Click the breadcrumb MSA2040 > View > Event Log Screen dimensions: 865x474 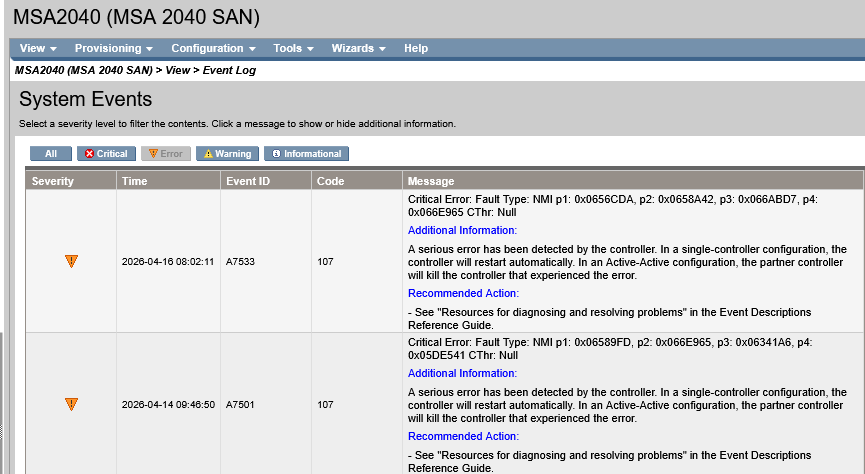tap(135, 70)
